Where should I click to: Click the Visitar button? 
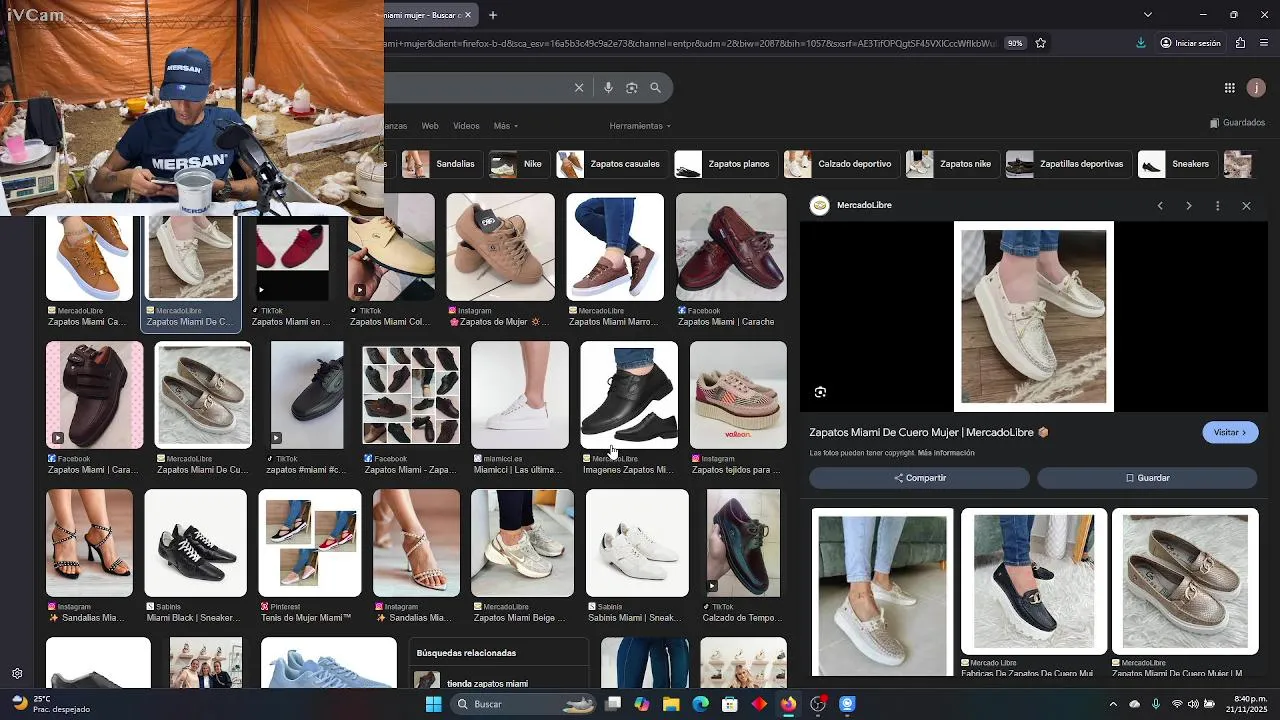1230,433
